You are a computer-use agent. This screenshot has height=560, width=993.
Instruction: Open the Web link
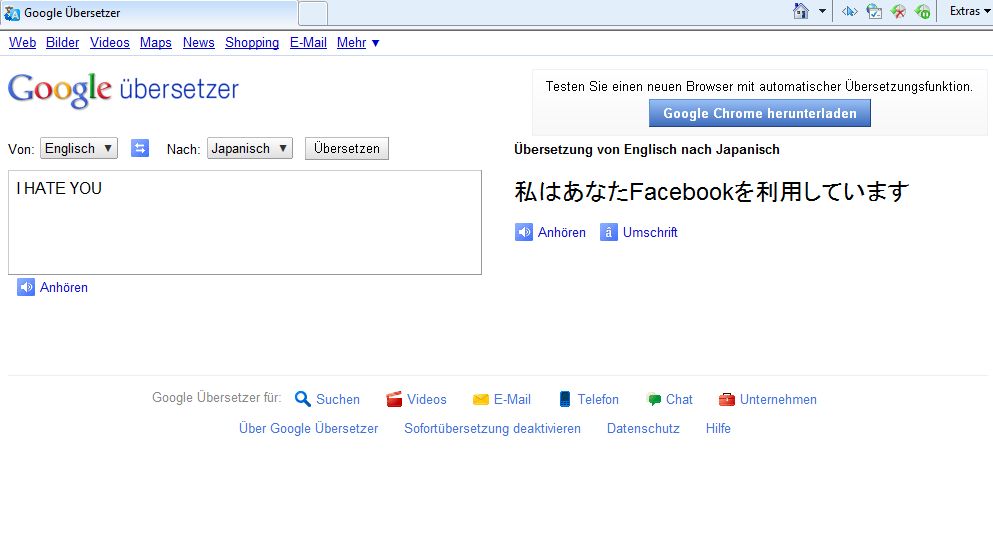click(22, 42)
